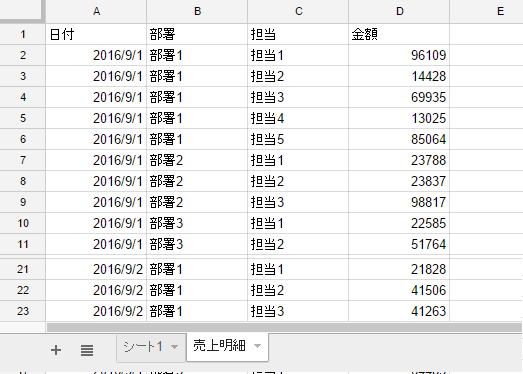Click 部署3 cell in row 10
Image resolution: width=523 pixels, height=374 pixels.
click(197, 223)
